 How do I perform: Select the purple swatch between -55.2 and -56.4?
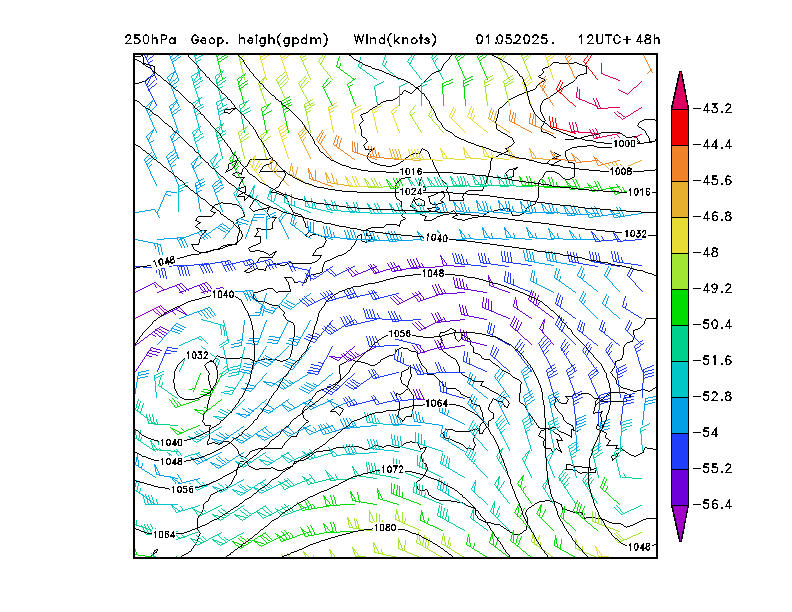[x=680, y=487]
